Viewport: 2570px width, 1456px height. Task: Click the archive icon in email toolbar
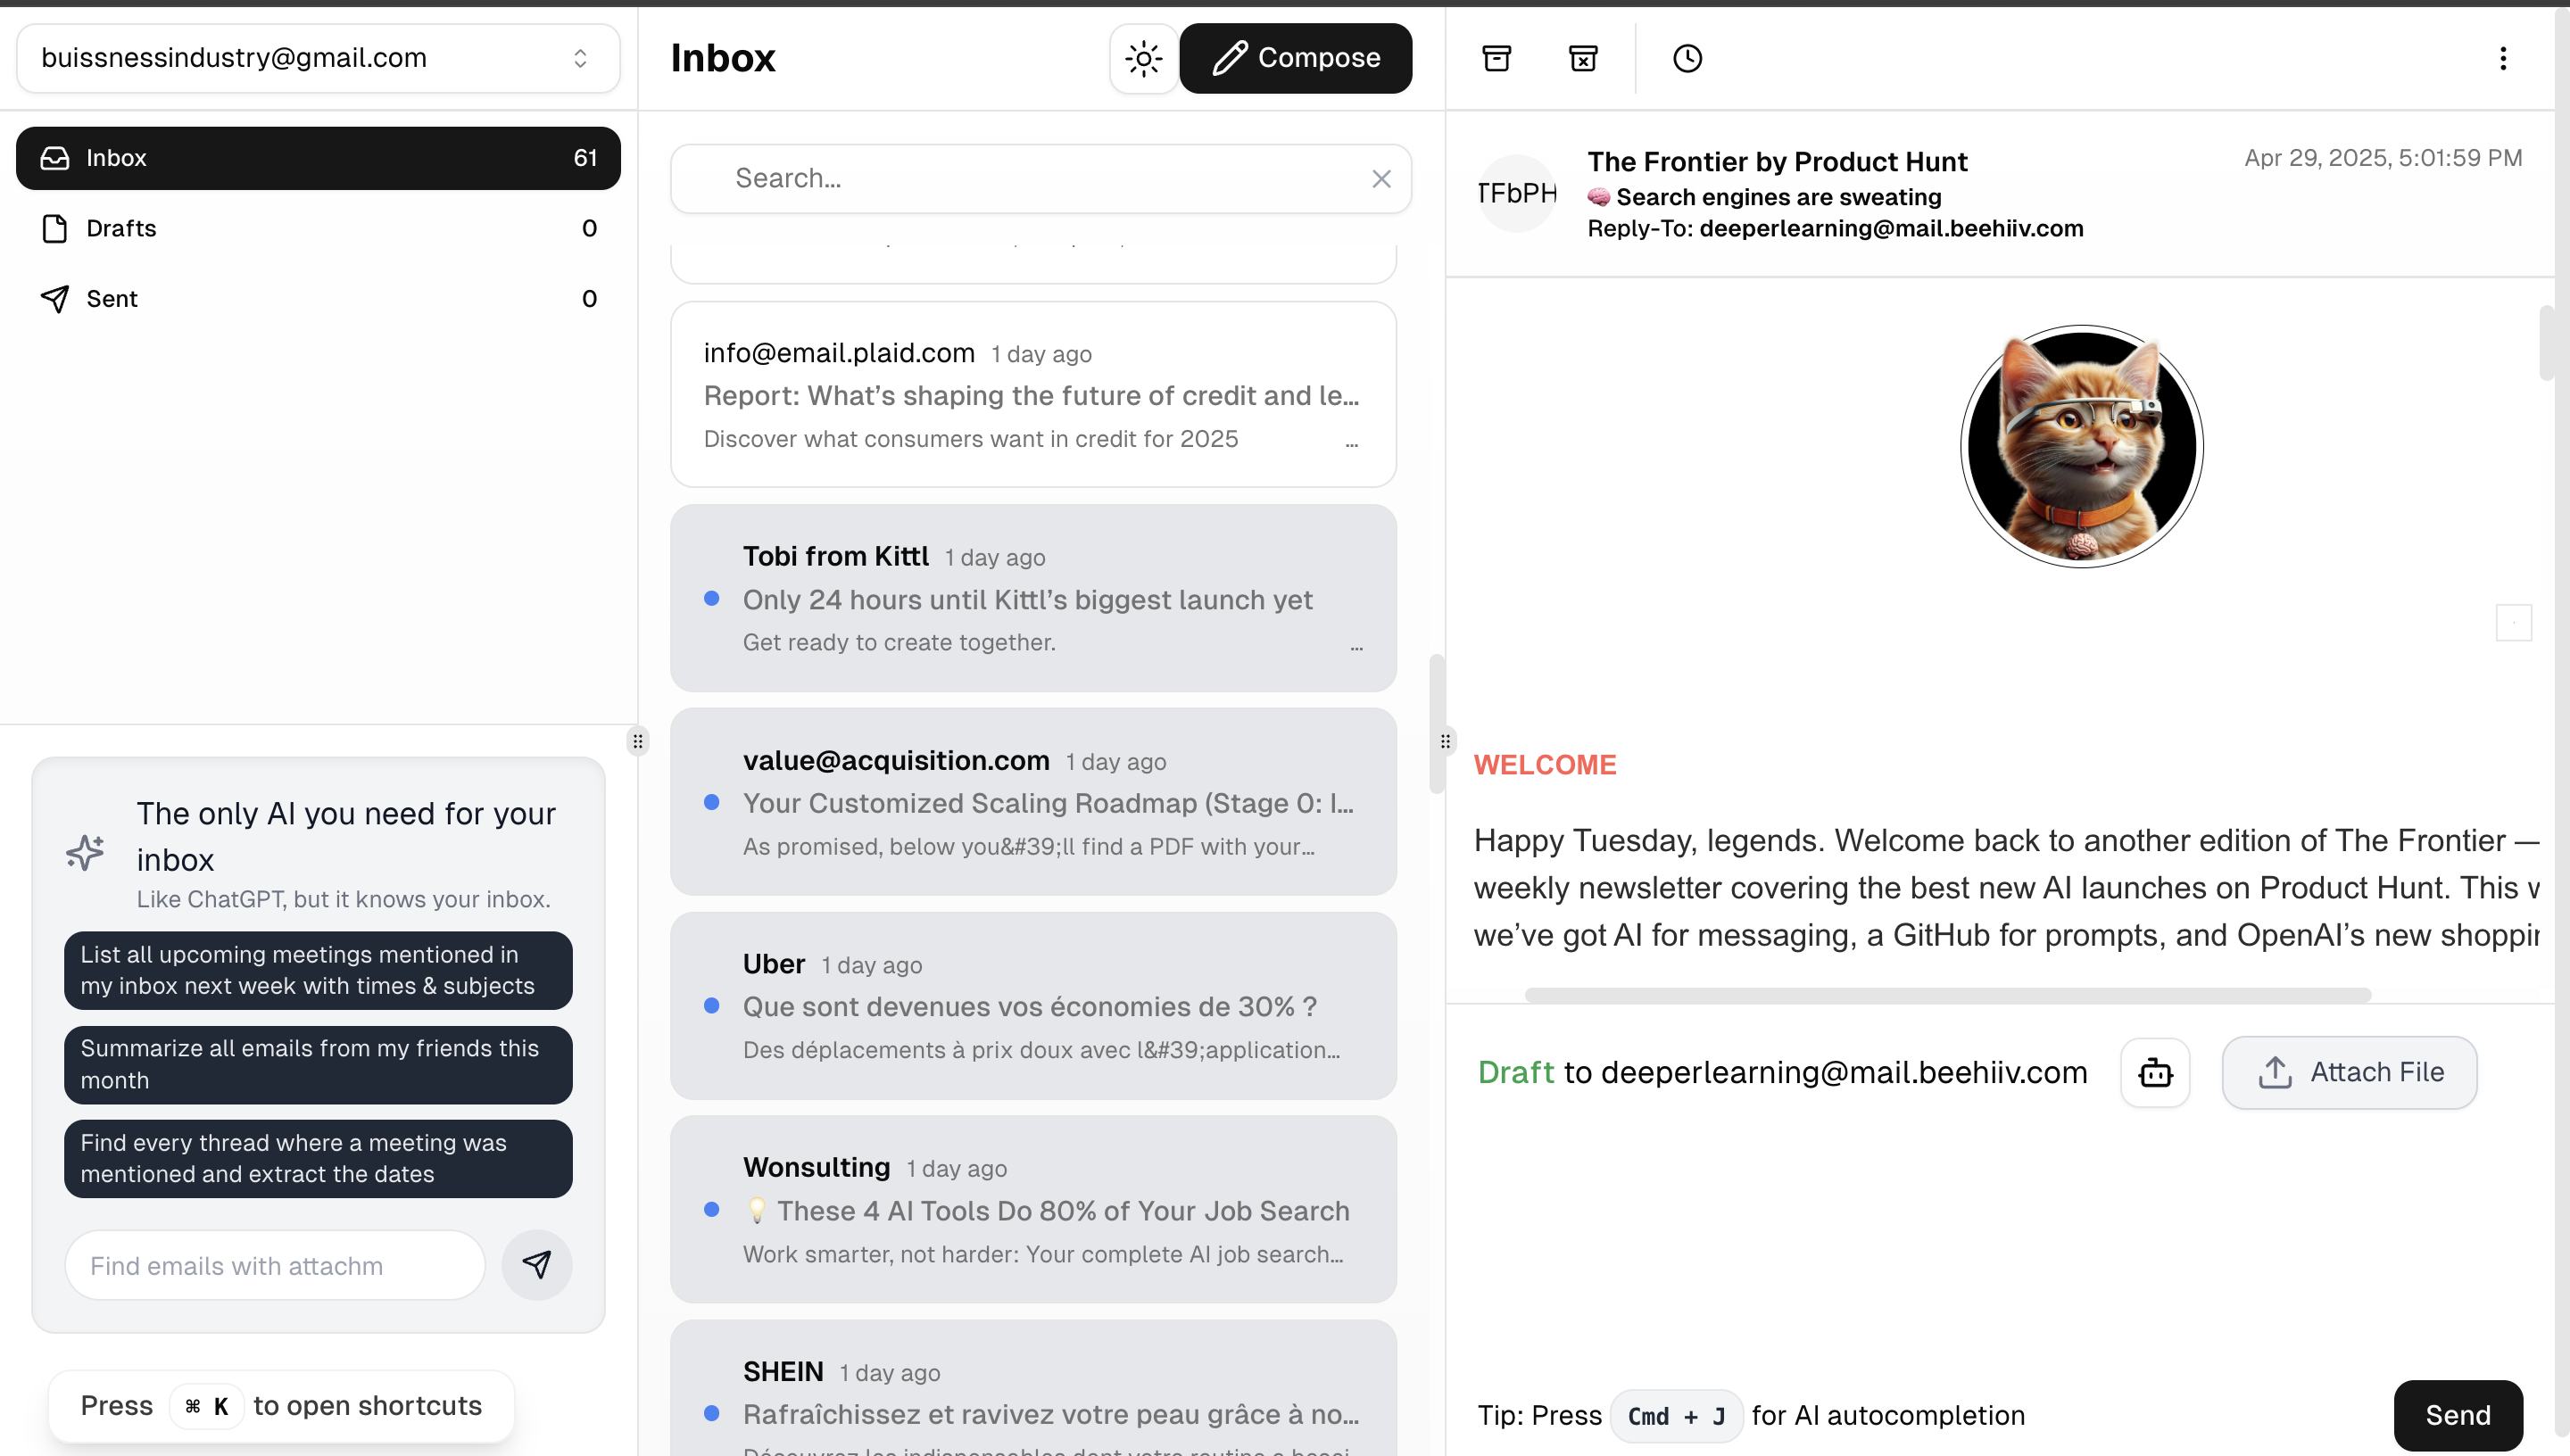click(x=1496, y=58)
